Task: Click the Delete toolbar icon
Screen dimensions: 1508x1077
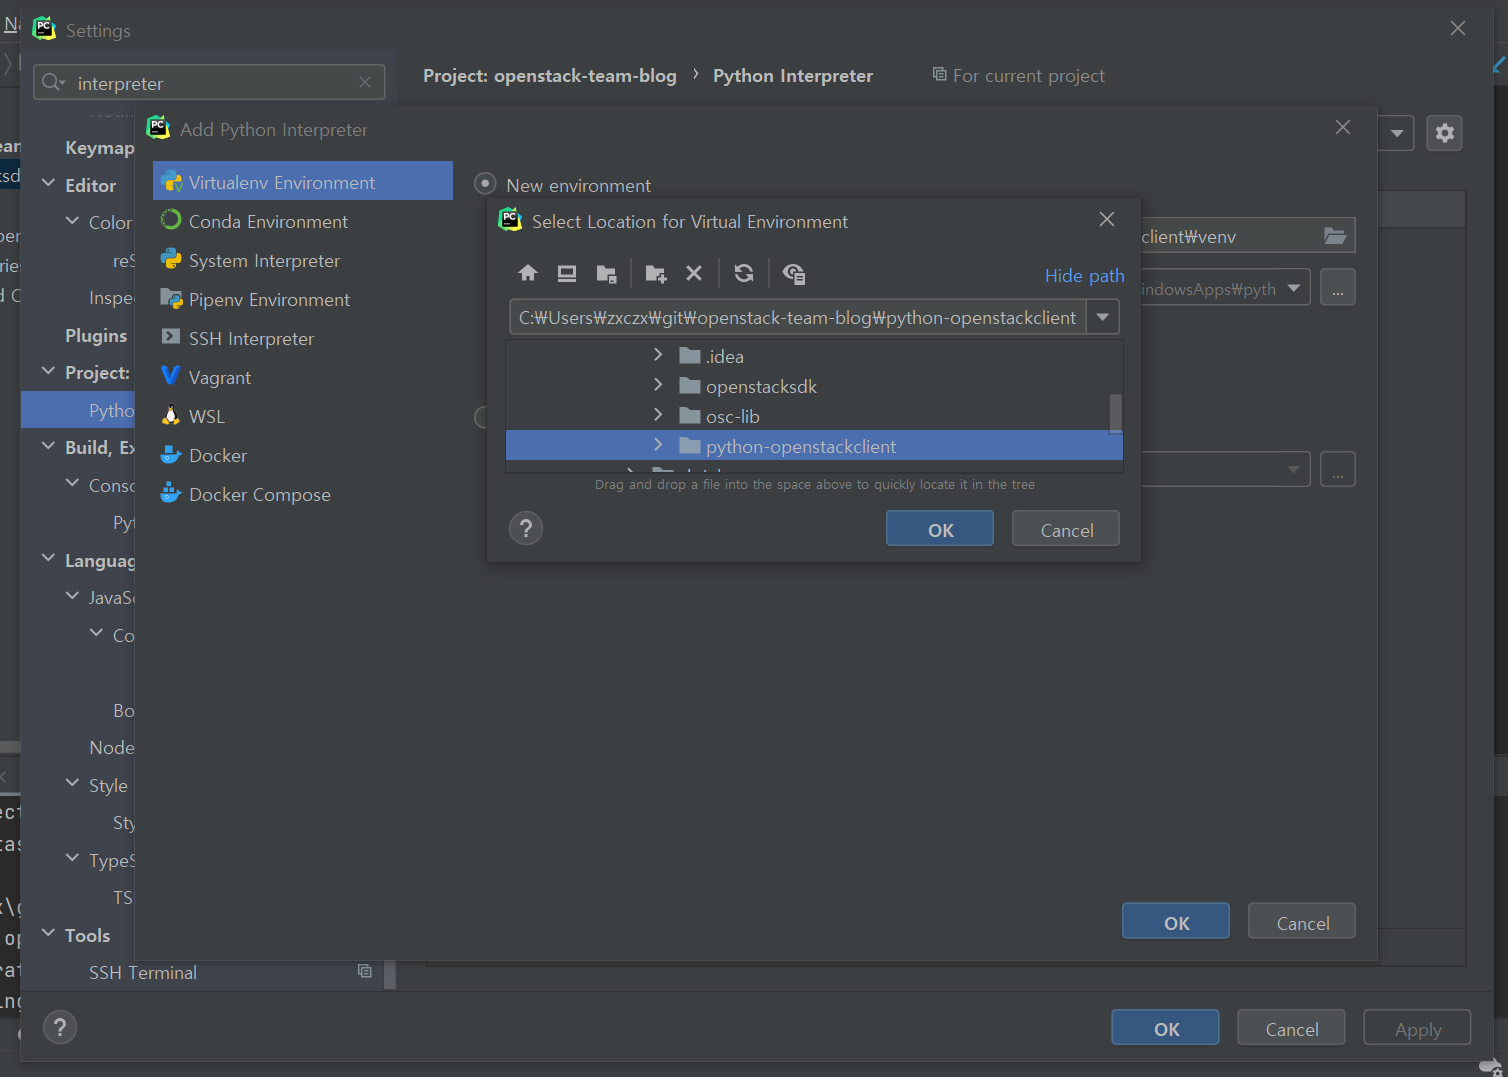Action: pyautogui.click(x=694, y=273)
